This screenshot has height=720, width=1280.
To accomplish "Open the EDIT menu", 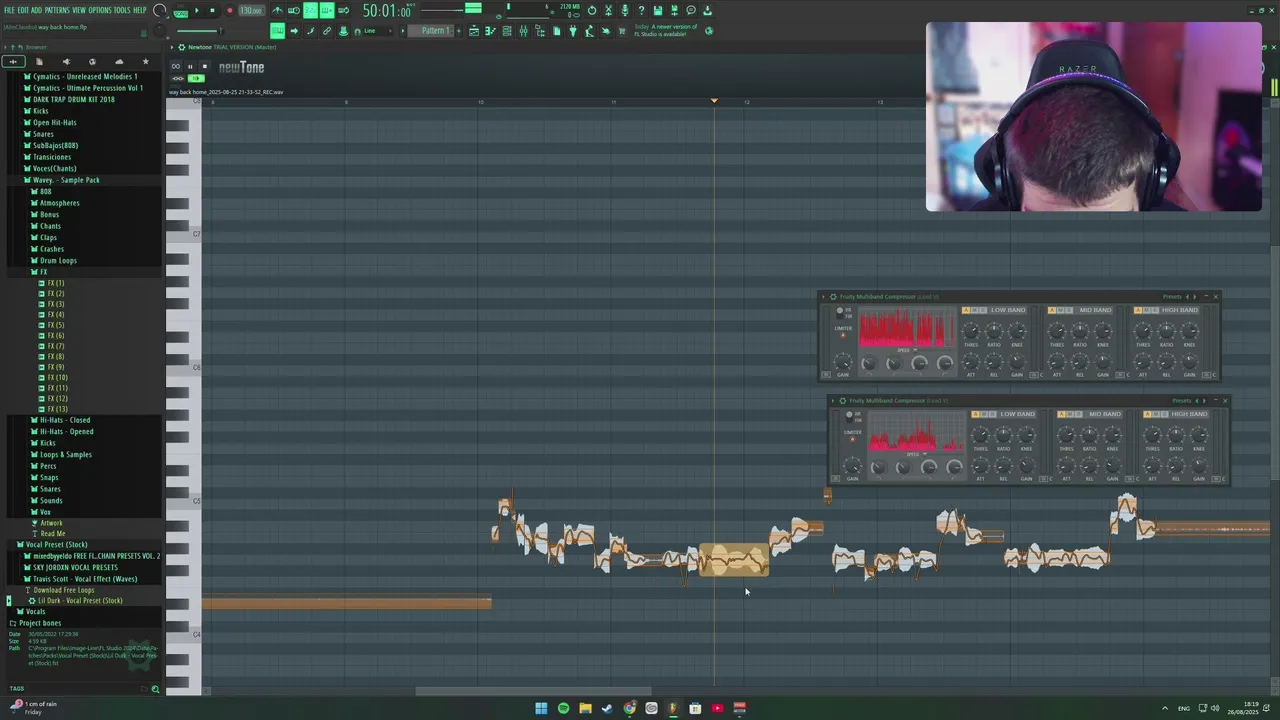I will pos(23,10).
